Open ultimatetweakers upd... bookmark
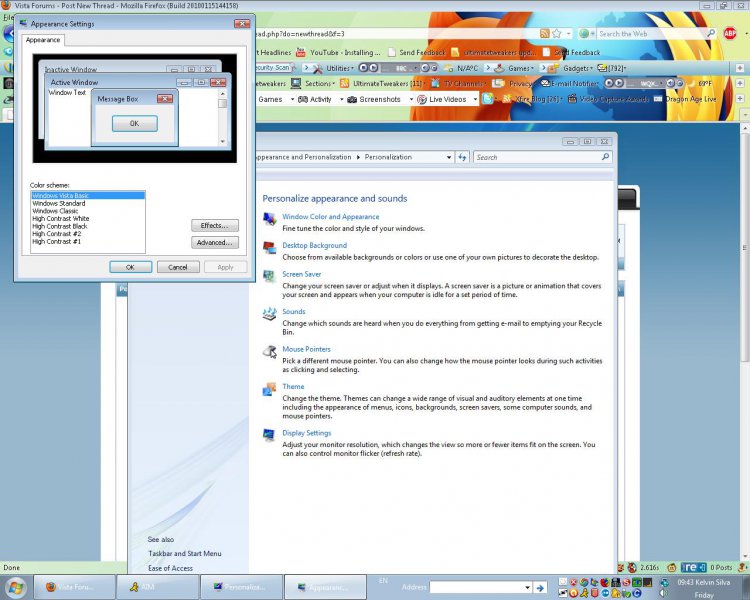The width and height of the screenshot is (750, 600). 494,52
